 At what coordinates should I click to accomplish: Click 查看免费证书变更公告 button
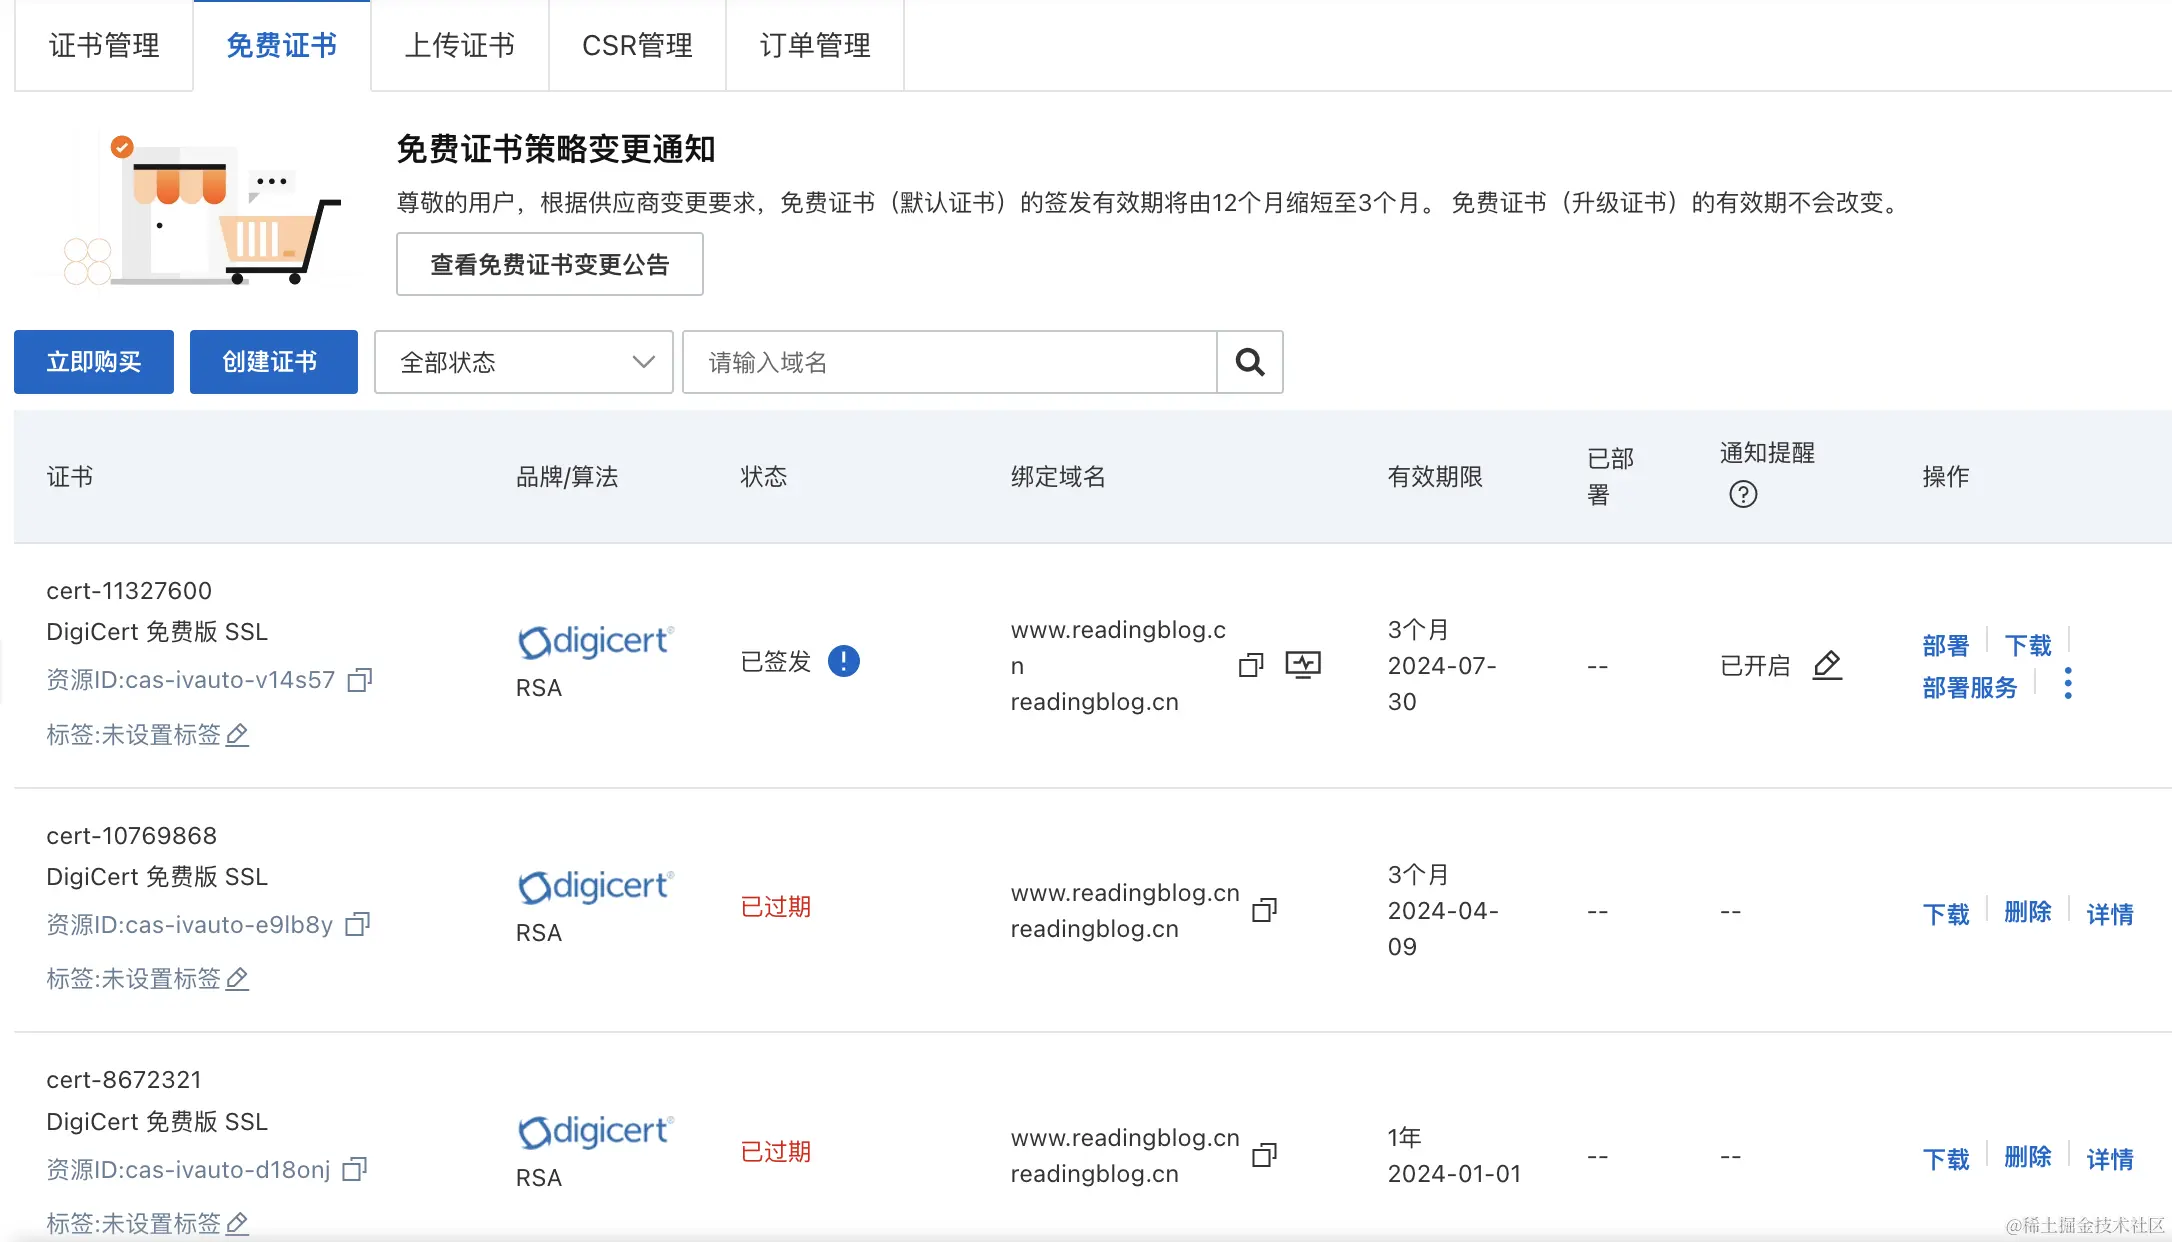550,264
